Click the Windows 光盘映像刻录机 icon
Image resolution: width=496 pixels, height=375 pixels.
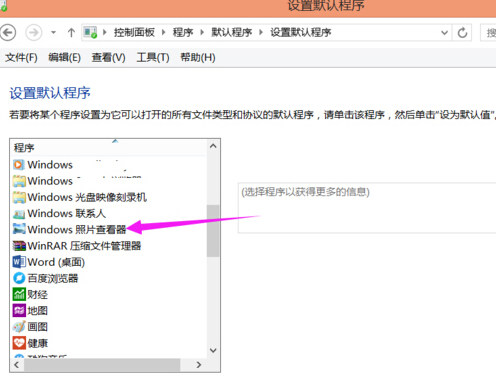pos(19,197)
